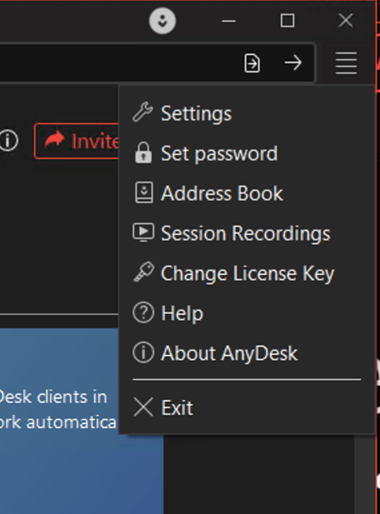Click the X icon beside Exit
380x514 pixels.
click(x=143, y=407)
